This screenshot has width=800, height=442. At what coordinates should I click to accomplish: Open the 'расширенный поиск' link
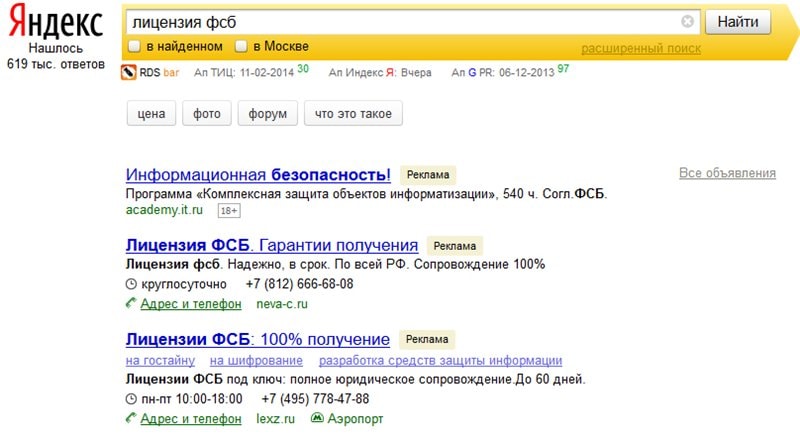click(641, 48)
